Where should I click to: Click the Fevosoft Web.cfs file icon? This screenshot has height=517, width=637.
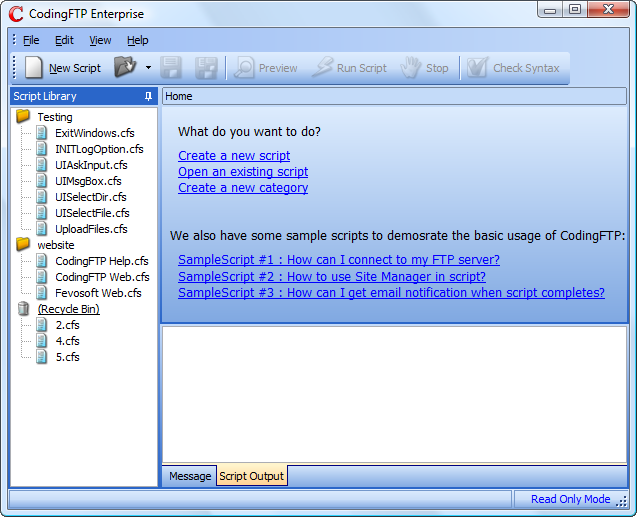41,292
